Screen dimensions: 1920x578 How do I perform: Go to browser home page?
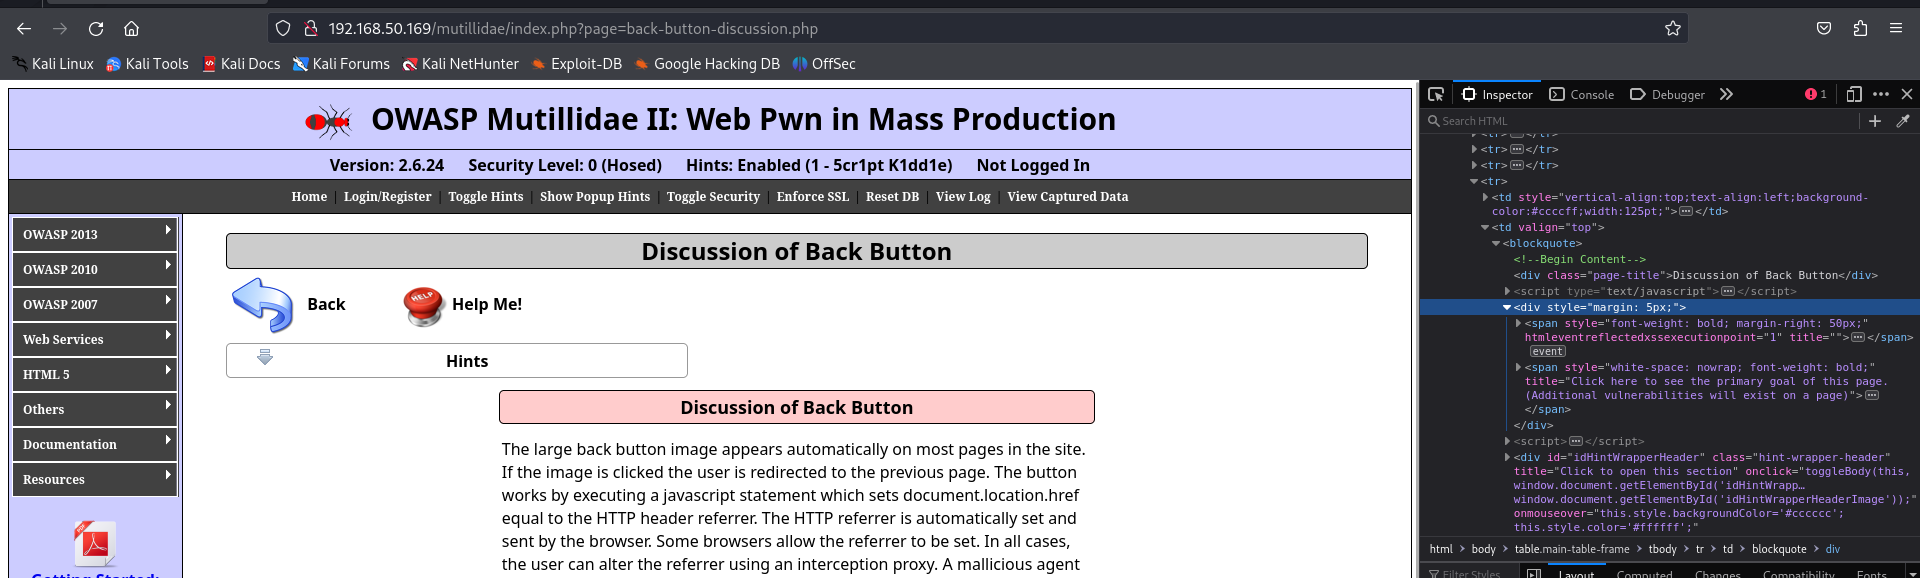pyautogui.click(x=131, y=29)
